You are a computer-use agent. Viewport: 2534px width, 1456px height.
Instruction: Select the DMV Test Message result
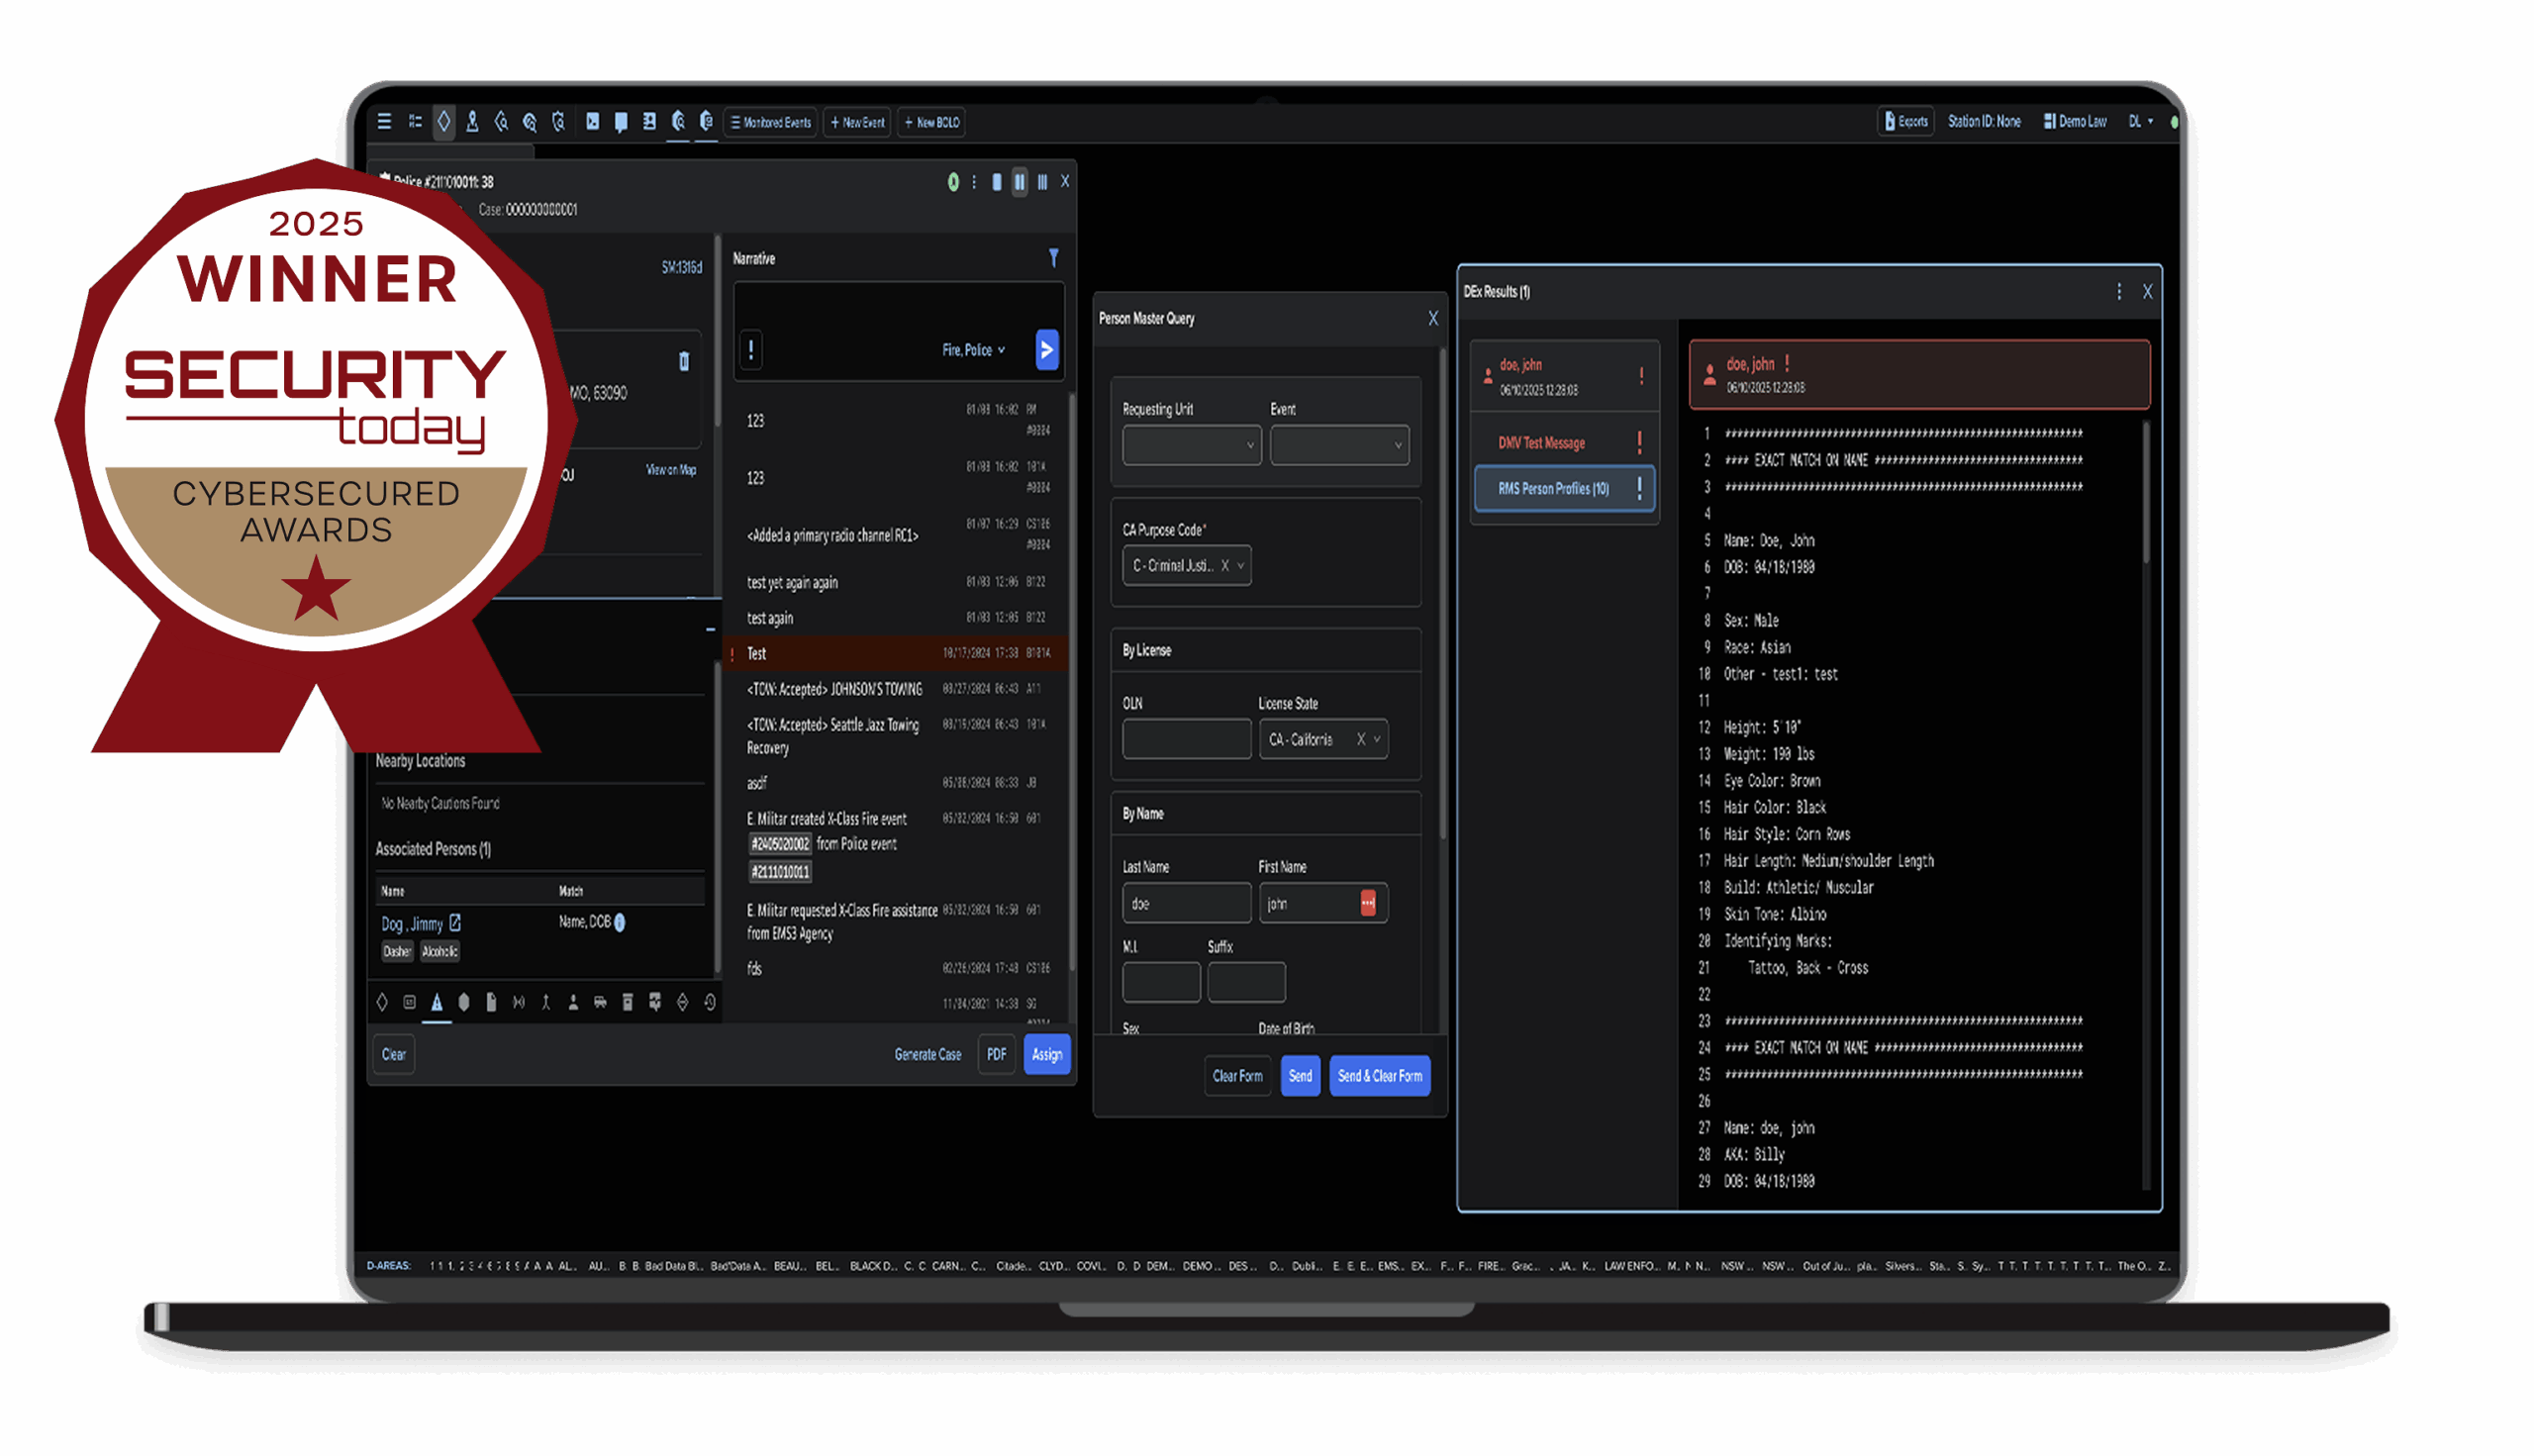(1565, 443)
